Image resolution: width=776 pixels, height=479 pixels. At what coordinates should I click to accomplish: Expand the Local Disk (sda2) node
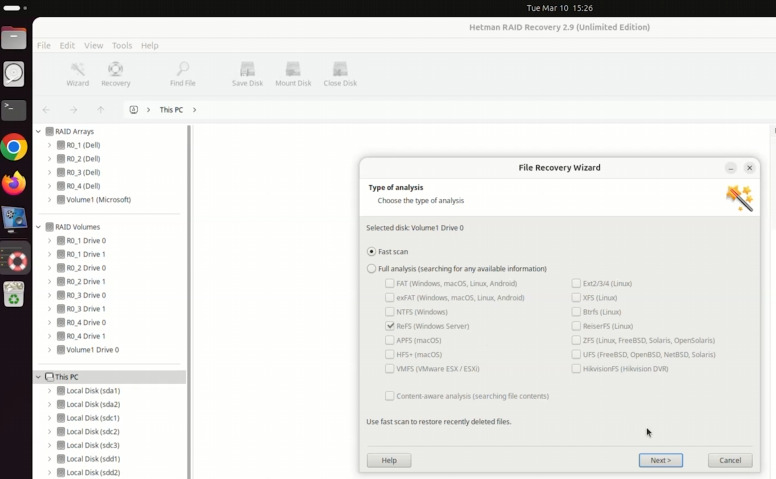coord(49,404)
